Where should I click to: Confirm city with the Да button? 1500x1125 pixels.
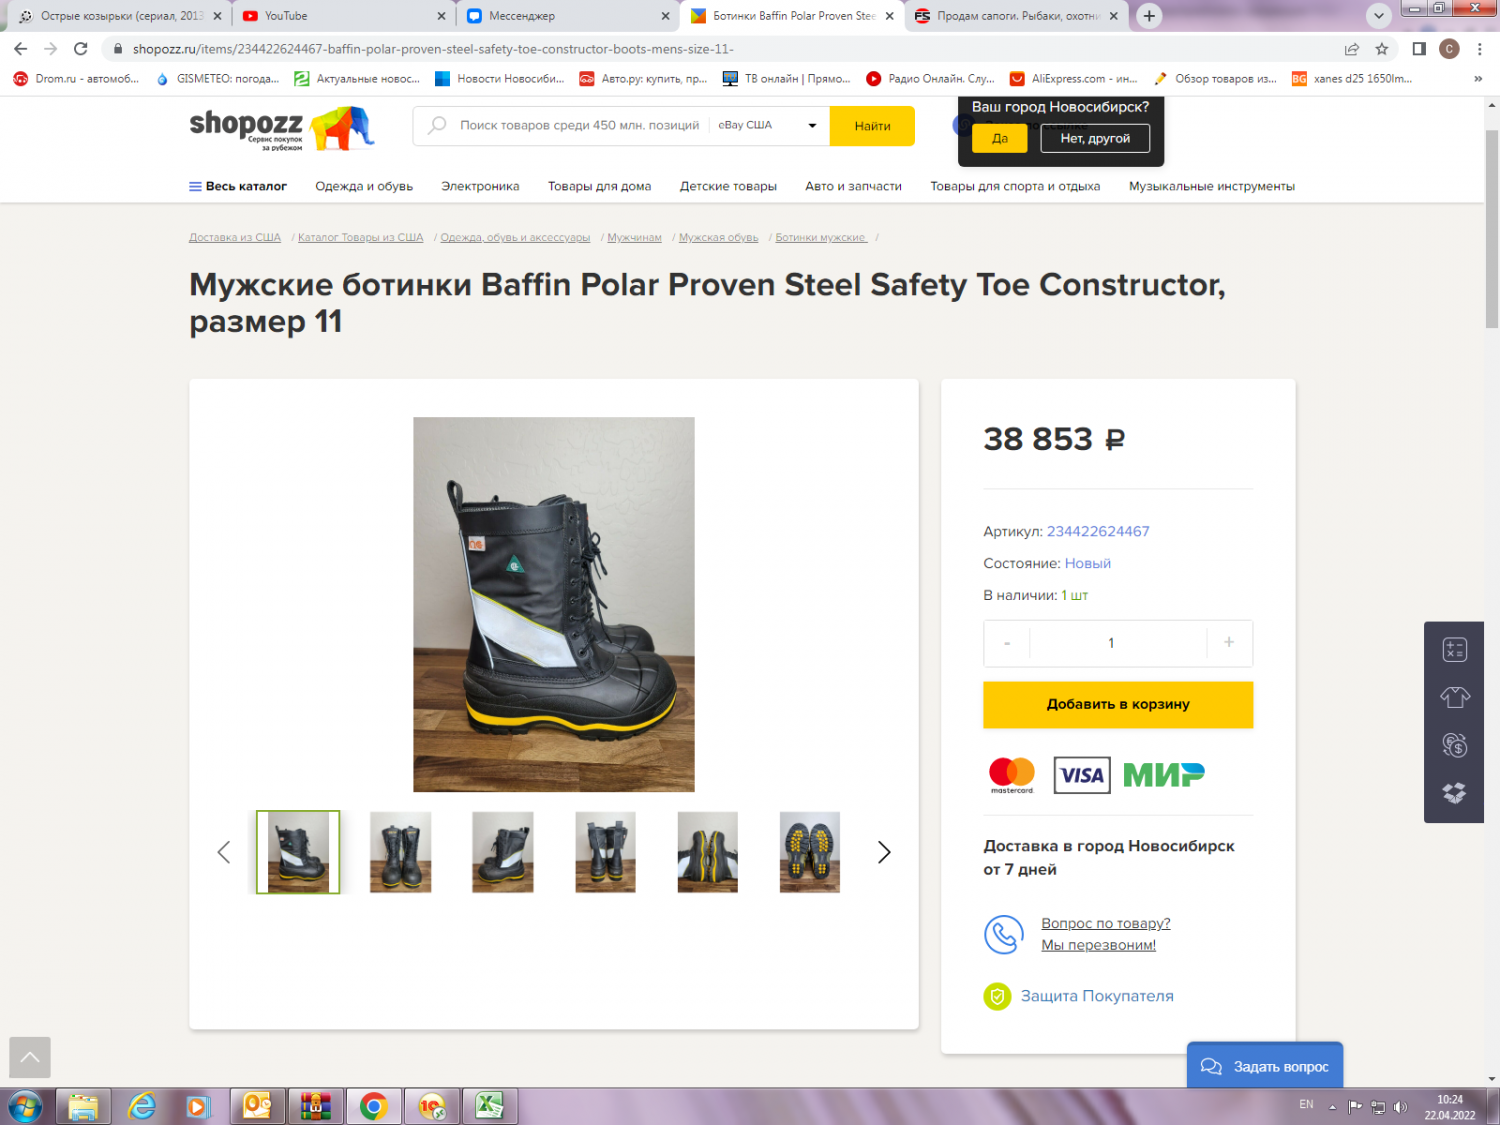pyautogui.click(x=1000, y=139)
